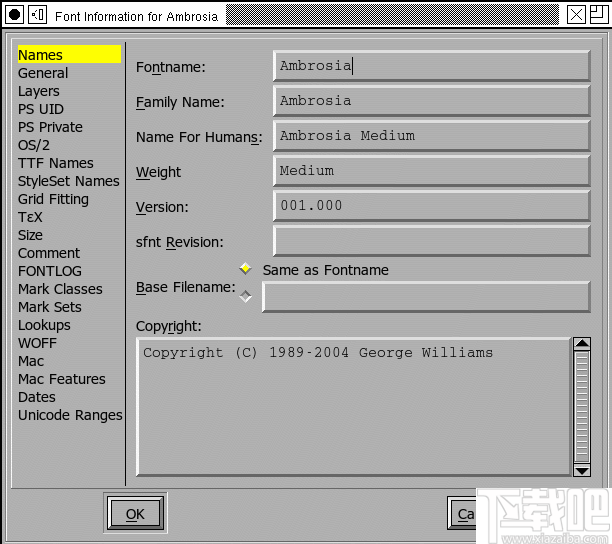Open Mac Features section
The image size is (612, 544).
(62, 379)
